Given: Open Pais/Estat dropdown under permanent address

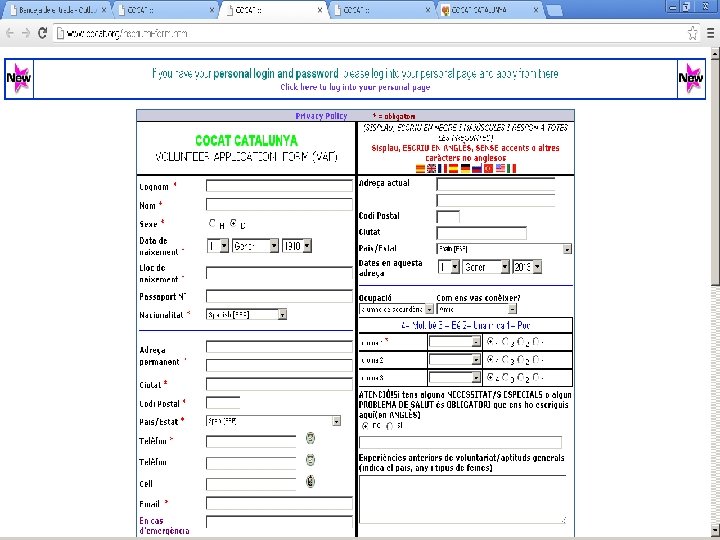Looking at the screenshot, I should click(x=274, y=421).
